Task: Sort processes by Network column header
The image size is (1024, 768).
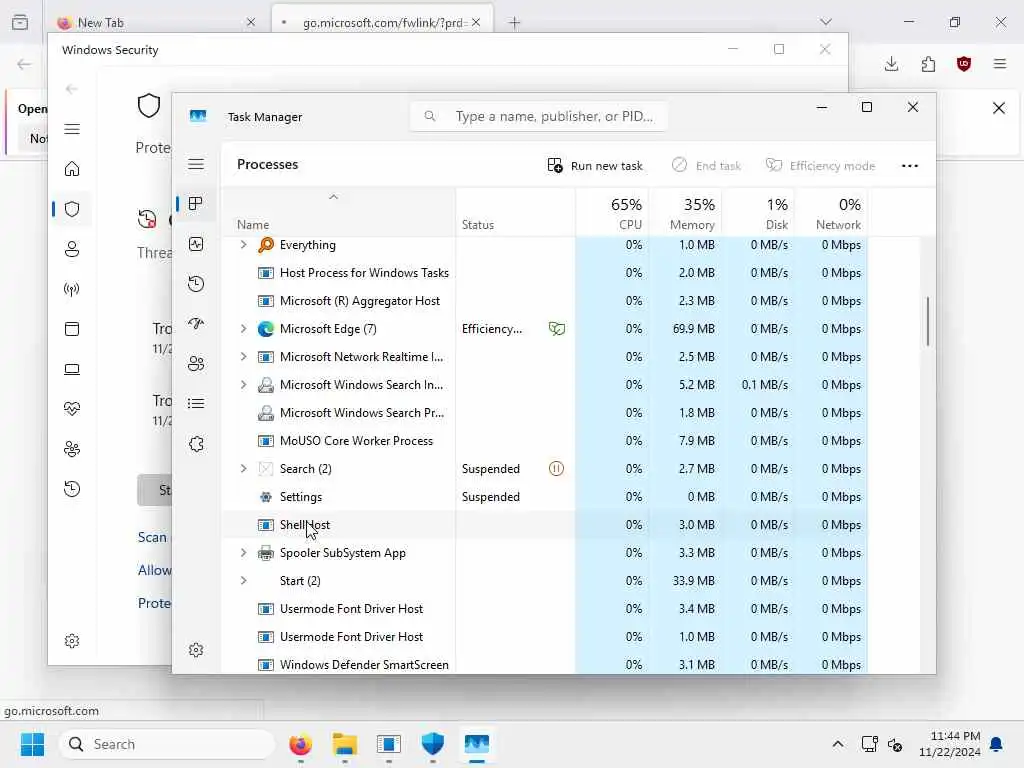Action: point(831,212)
